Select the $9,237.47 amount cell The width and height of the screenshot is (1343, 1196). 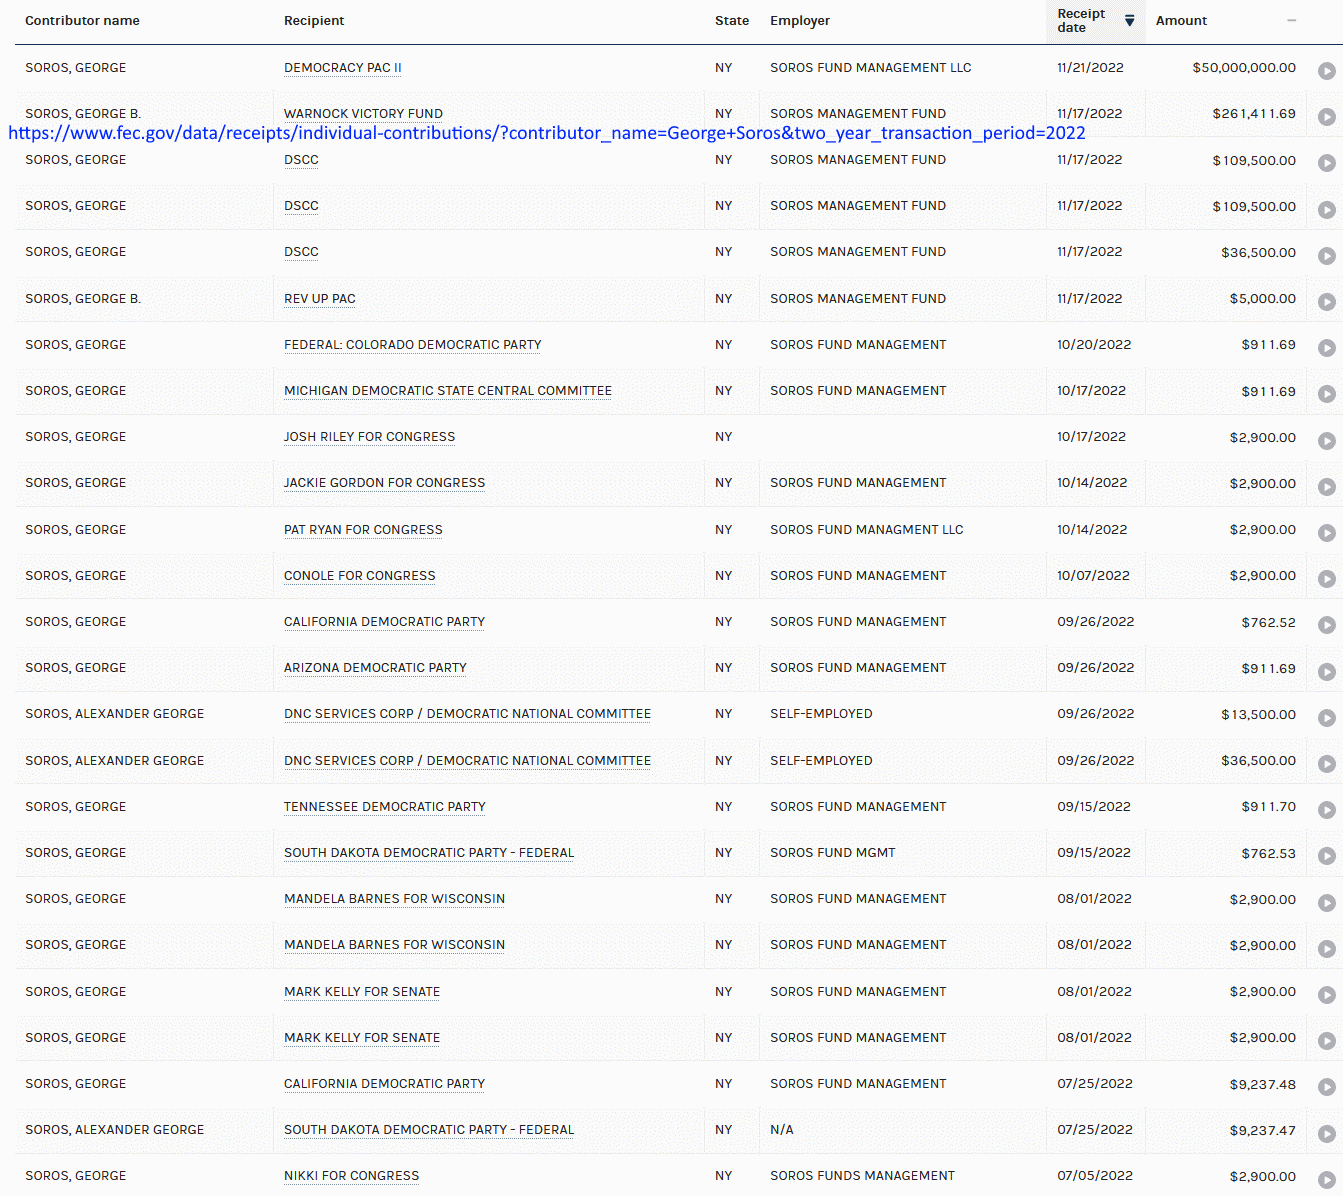pos(1263,1130)
